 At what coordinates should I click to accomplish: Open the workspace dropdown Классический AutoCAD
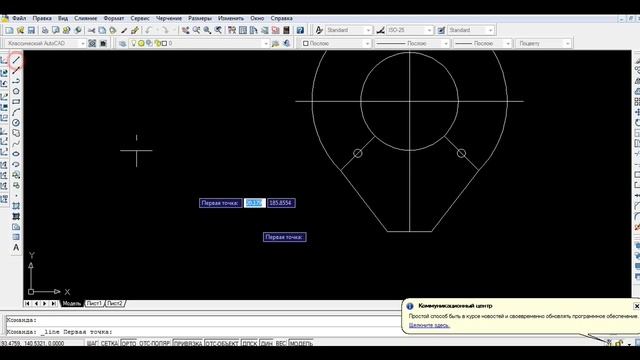45,43
